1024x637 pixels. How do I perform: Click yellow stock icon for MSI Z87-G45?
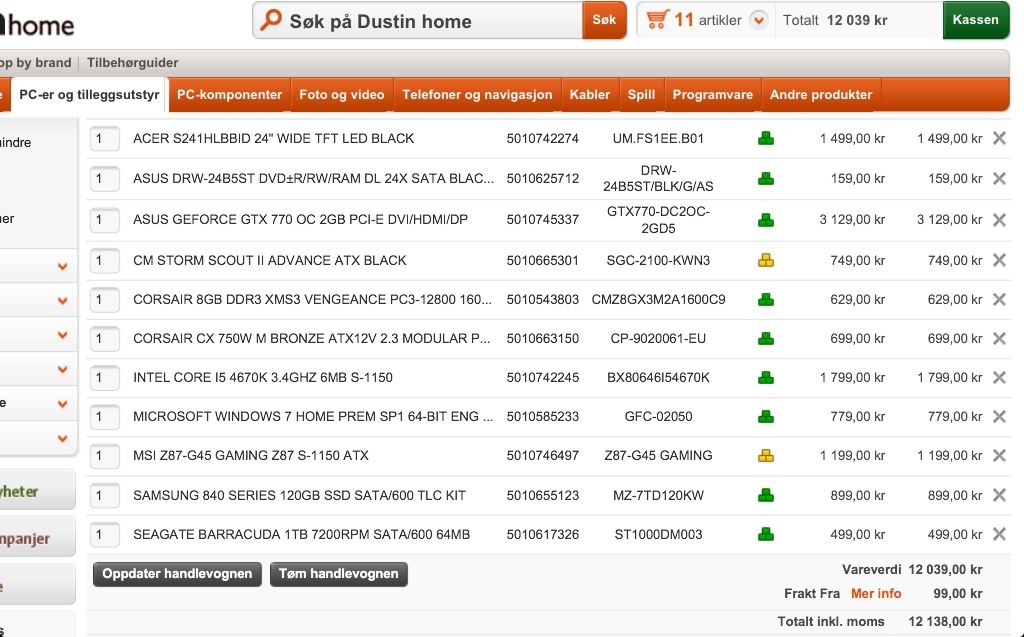point(766,456)
